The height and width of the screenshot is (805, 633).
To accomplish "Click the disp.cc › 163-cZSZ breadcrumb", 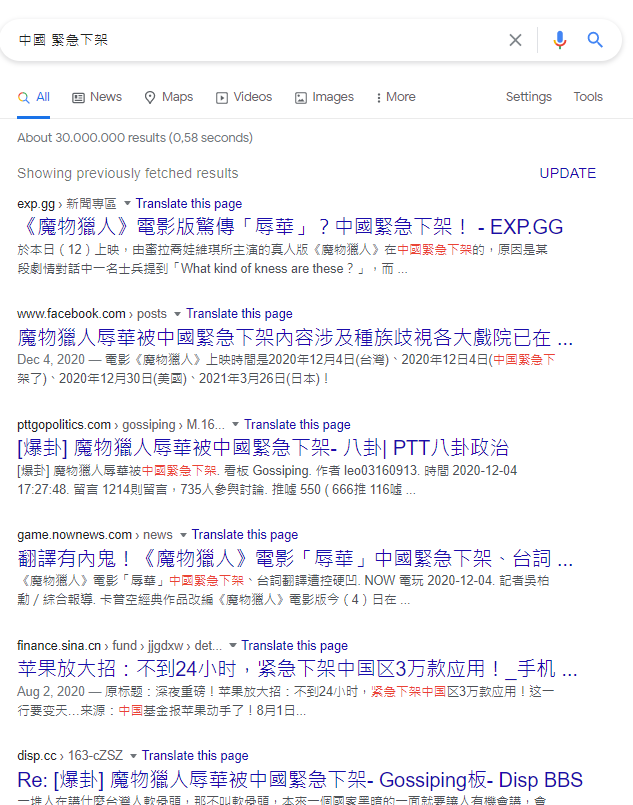I will pos(70,755).
